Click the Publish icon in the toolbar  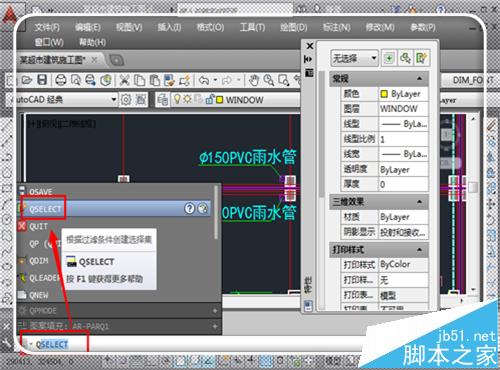click(x=90, y=80)
